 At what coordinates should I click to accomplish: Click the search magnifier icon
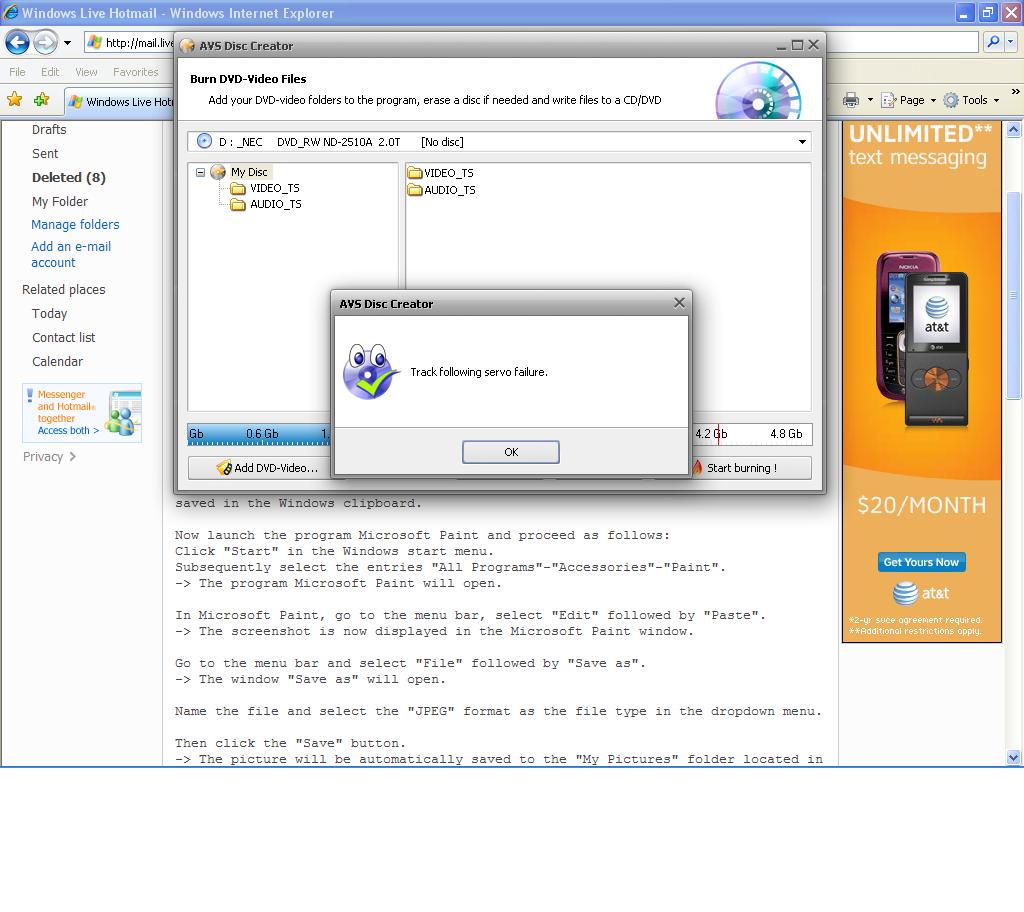(x=992, y=42)
